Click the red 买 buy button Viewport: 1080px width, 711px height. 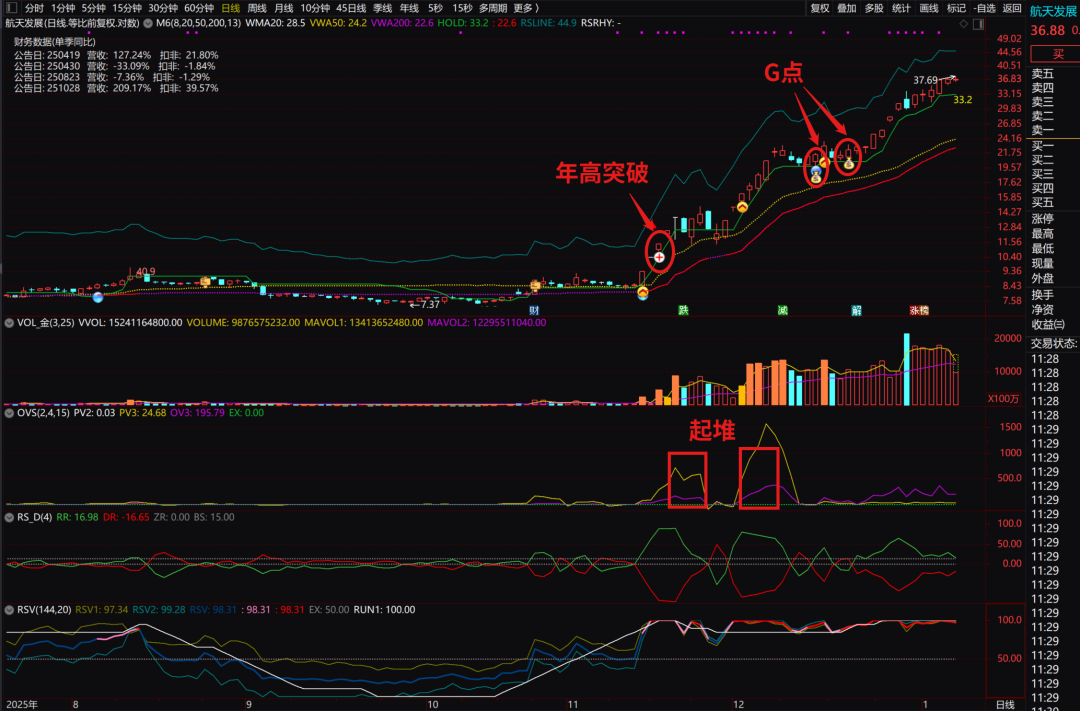pos(1057,54)
